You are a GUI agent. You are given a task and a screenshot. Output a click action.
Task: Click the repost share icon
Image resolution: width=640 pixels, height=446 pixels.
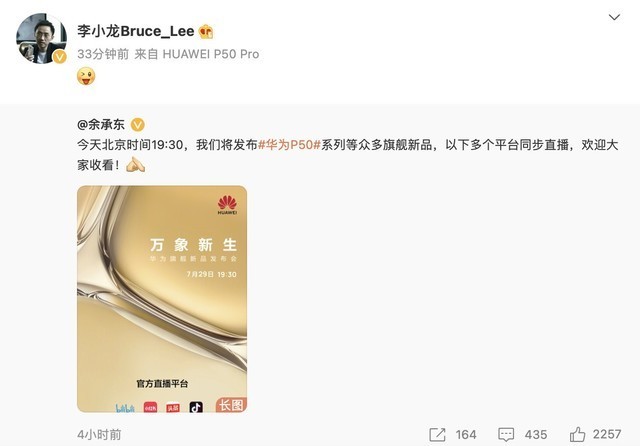point(437,435)
